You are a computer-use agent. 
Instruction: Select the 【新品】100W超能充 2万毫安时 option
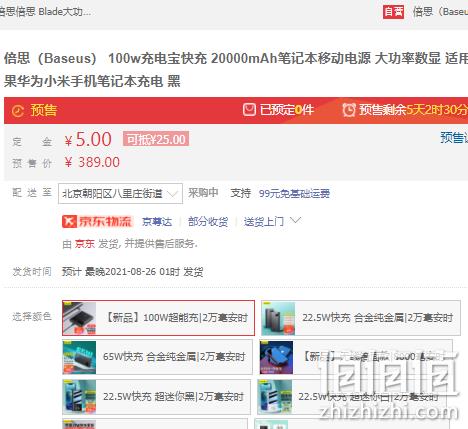coord(158,318)
